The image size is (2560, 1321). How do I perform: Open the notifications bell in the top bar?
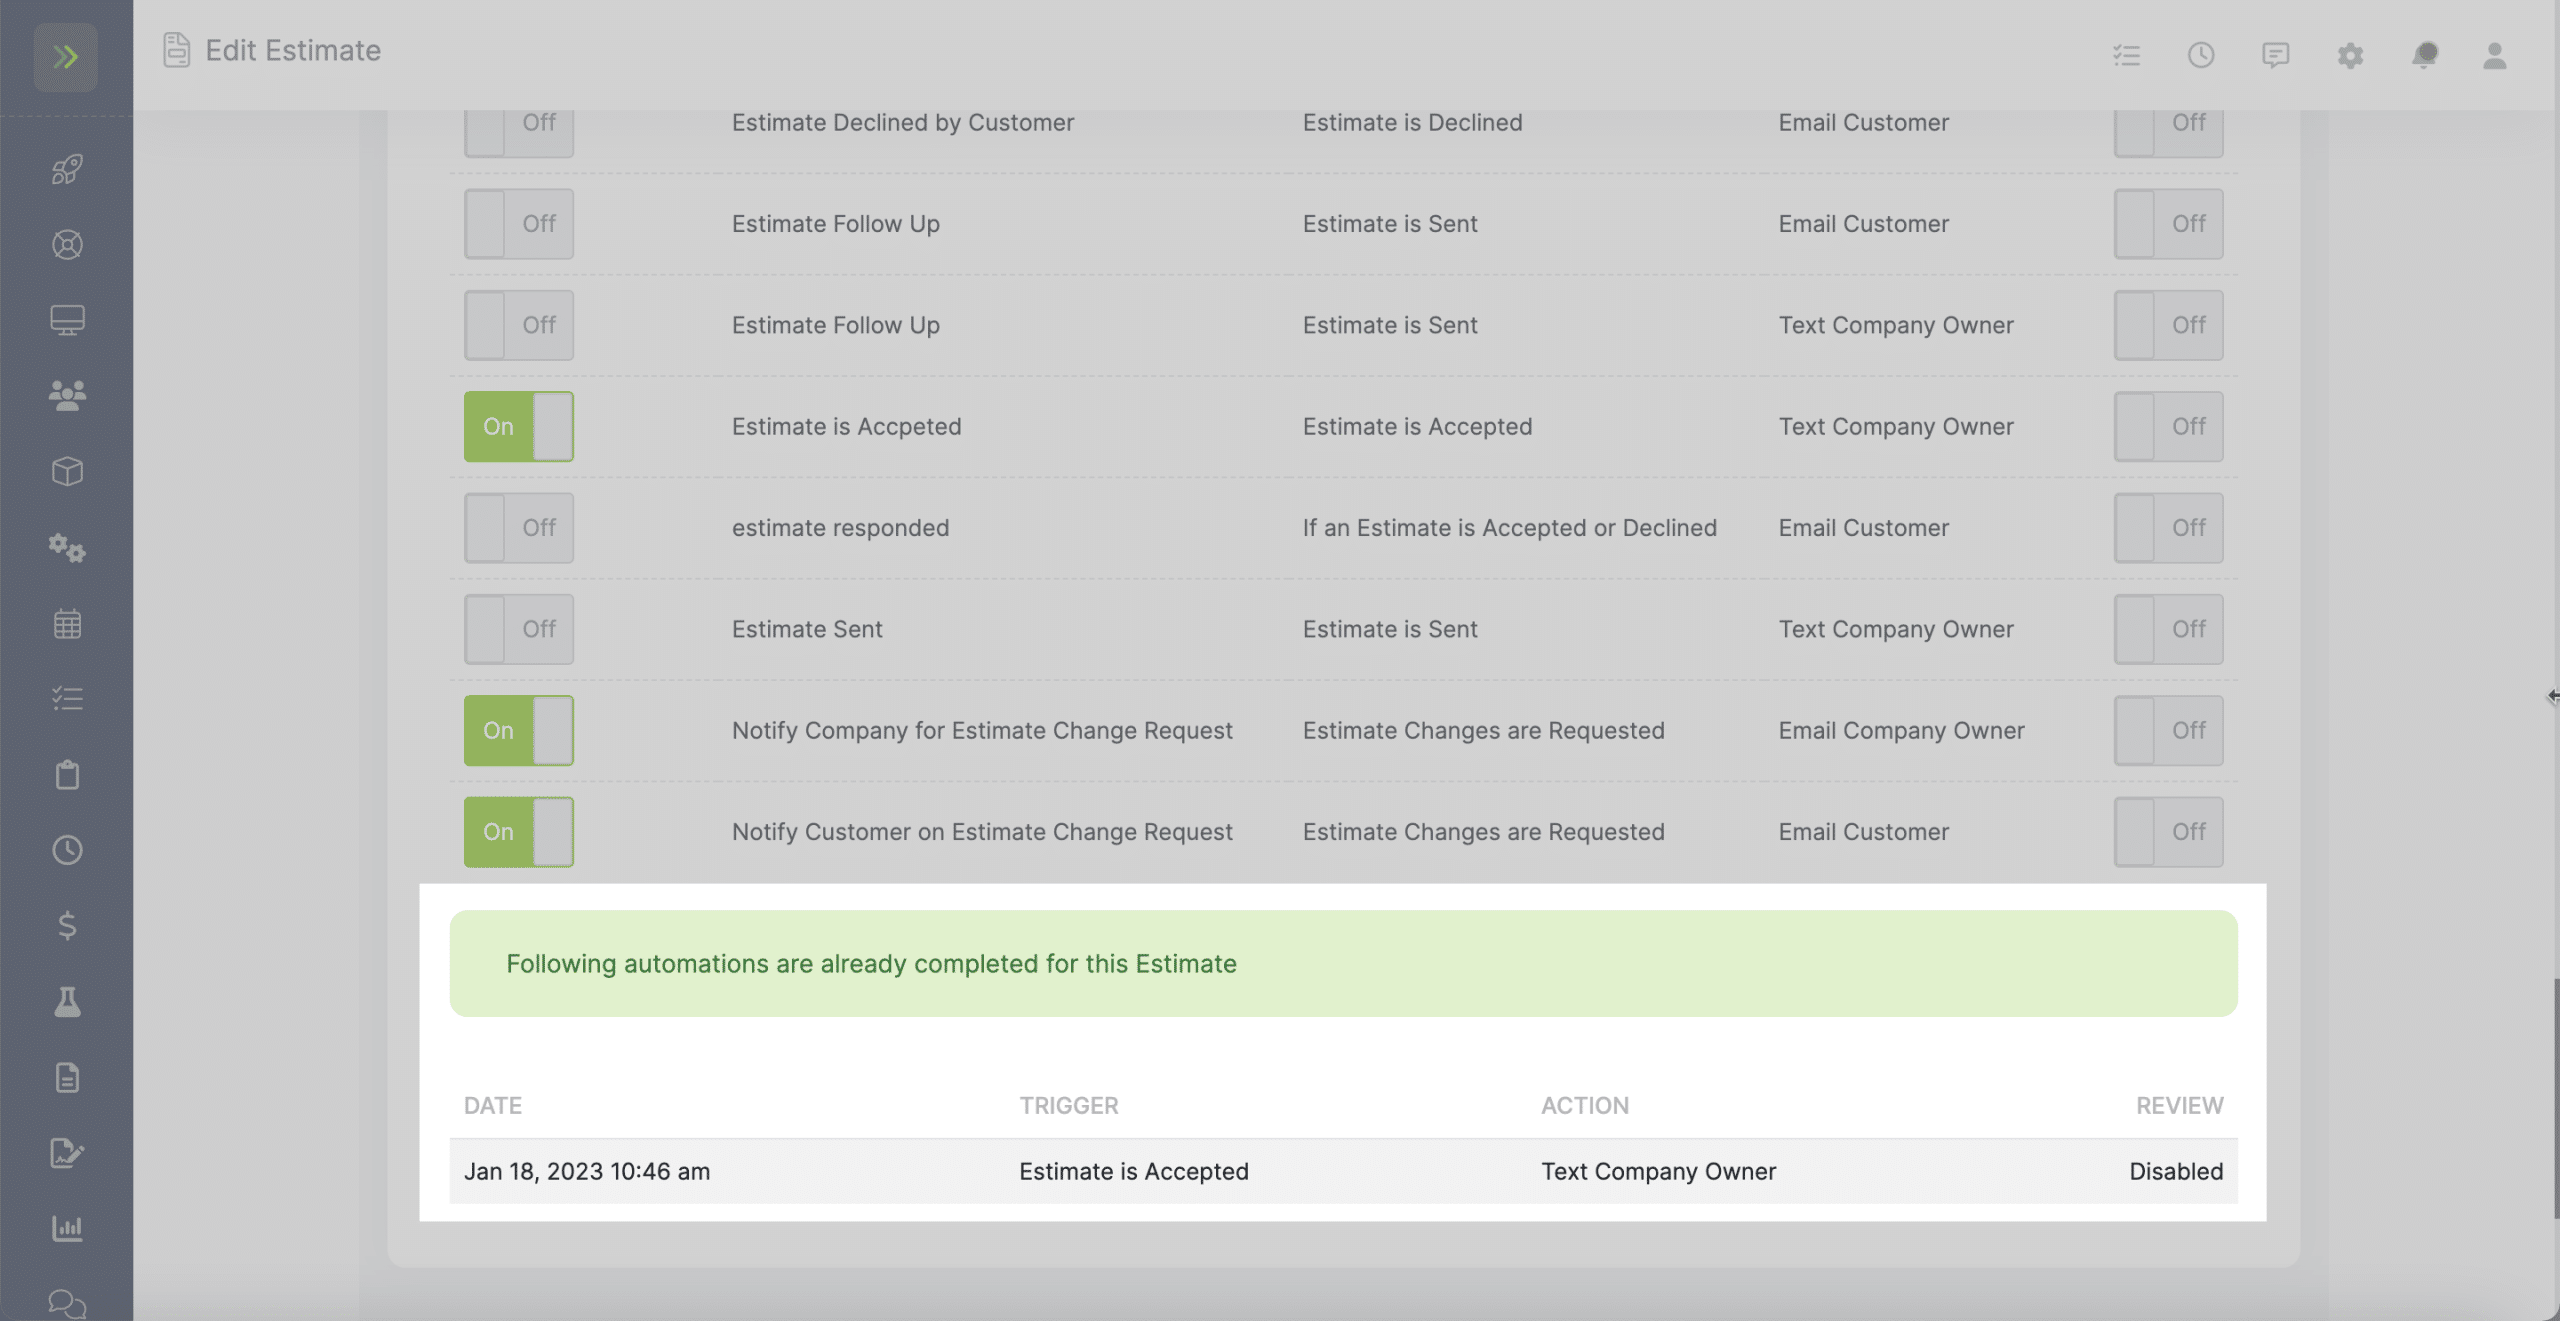pyautogui.click(x=2424, y=55)
